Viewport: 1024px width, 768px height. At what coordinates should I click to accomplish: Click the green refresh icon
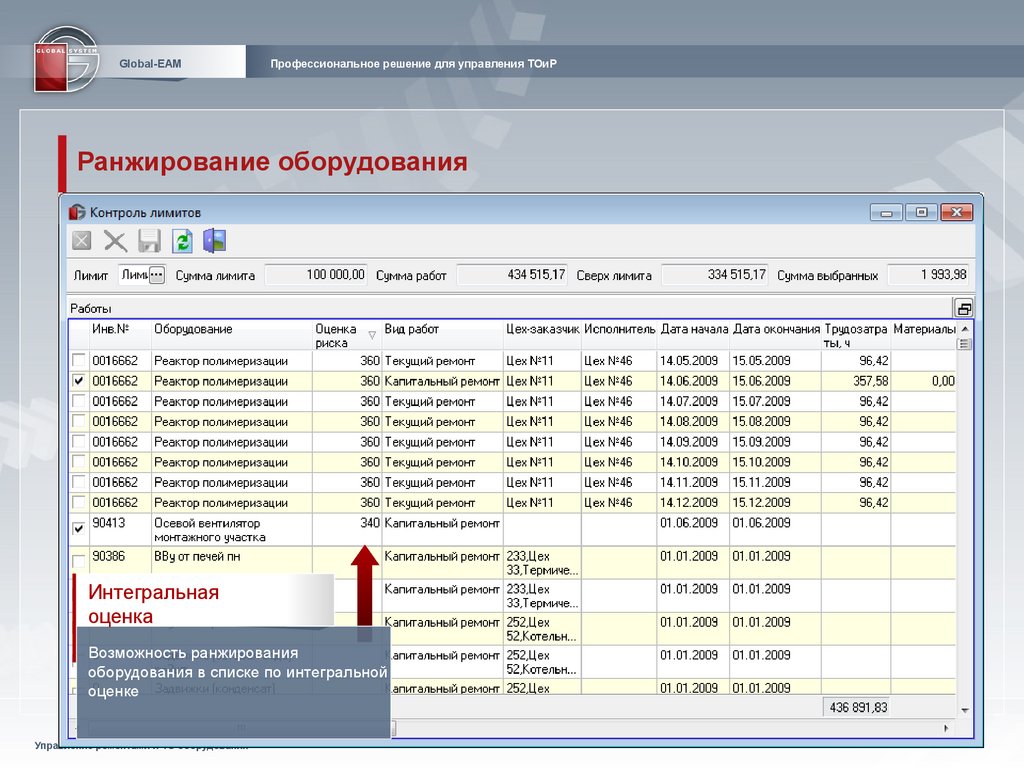coord(182,241)
